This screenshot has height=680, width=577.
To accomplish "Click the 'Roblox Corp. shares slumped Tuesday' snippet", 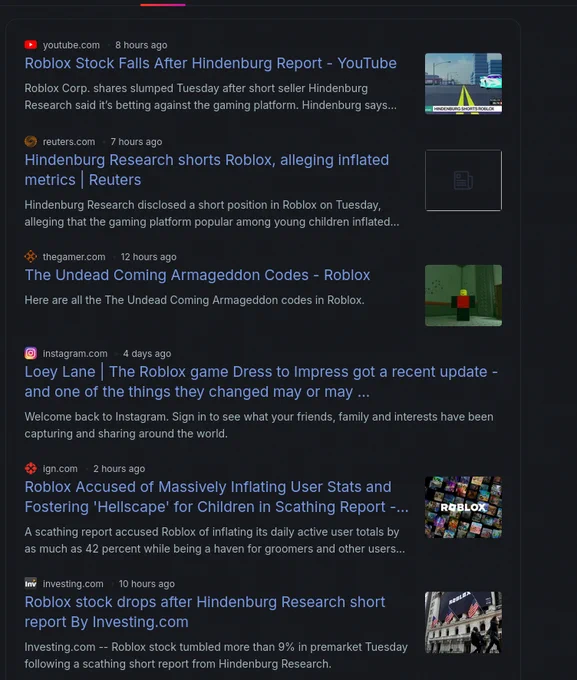I will pyautogui.click(x=210, y=97).
